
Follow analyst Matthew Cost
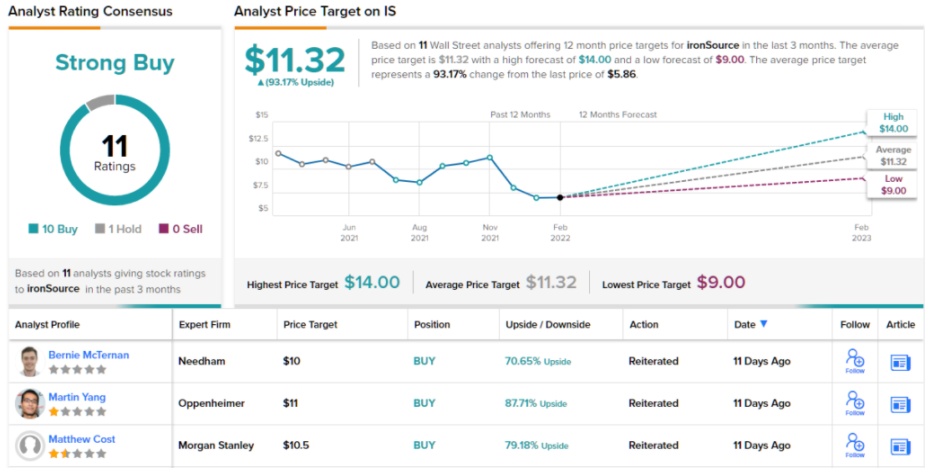tap(855, 445)
